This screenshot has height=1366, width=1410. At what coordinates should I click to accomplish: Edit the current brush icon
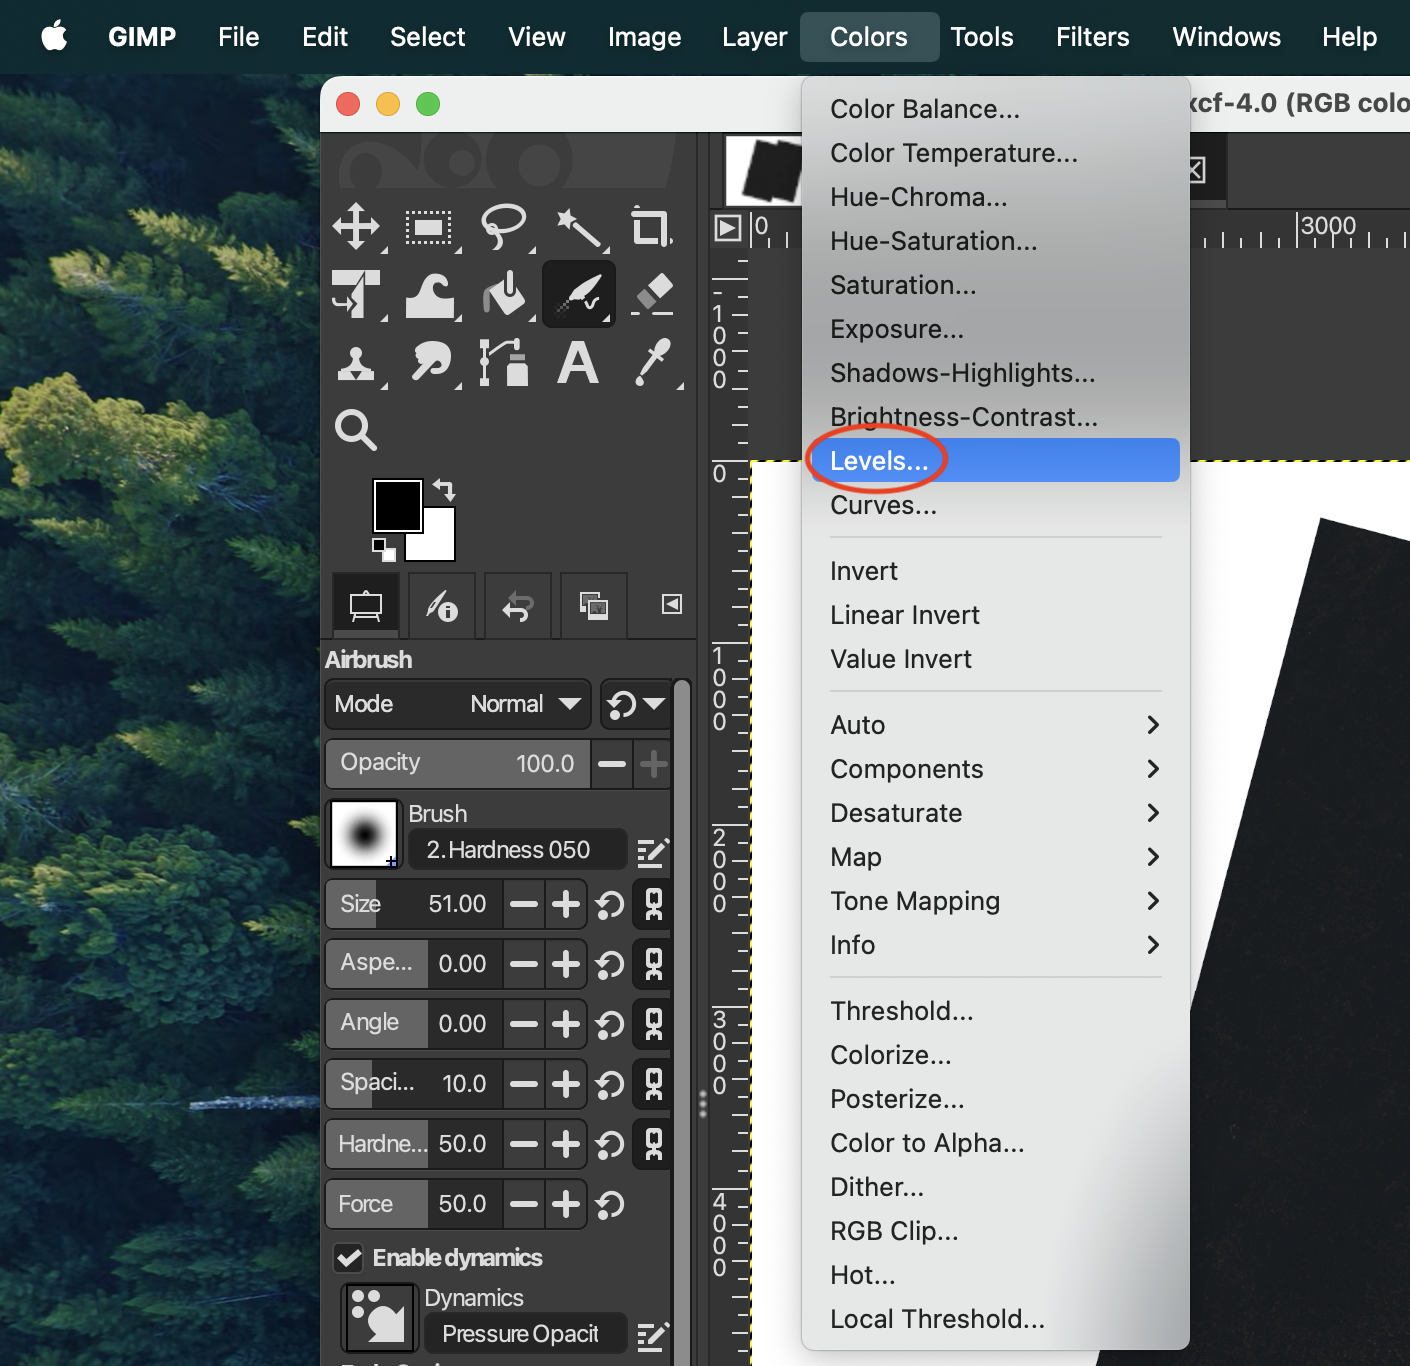click(652, 851)
